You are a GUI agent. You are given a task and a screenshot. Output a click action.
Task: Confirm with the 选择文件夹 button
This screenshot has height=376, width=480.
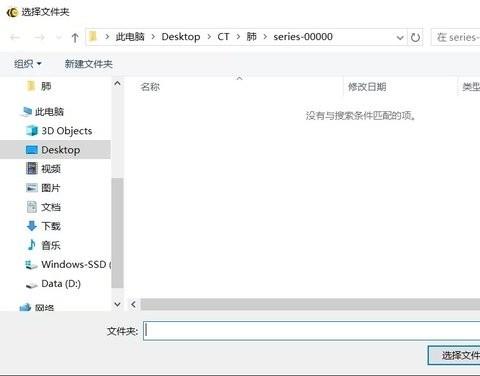(454, 355)
